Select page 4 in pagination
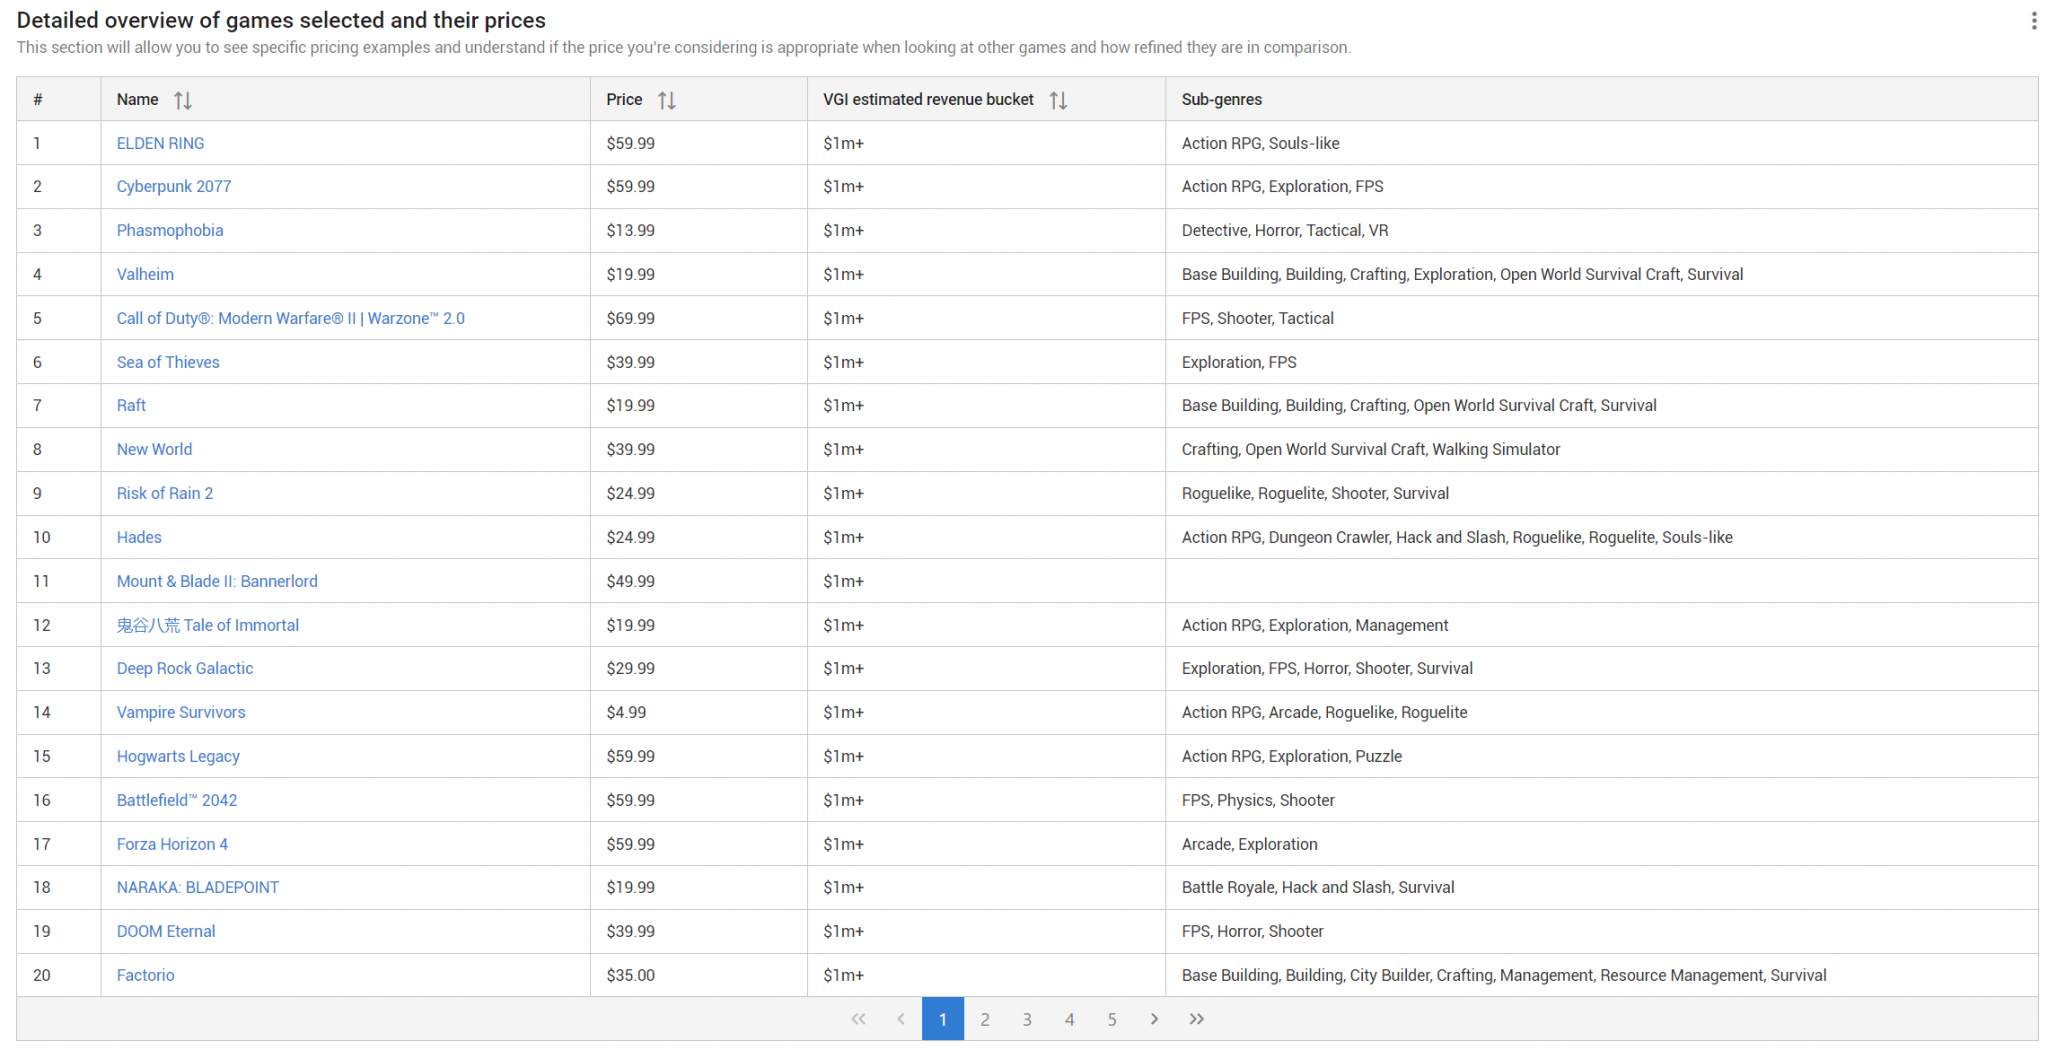The width and height of the screenshot is (2048, 1050). (1070, 1019)
